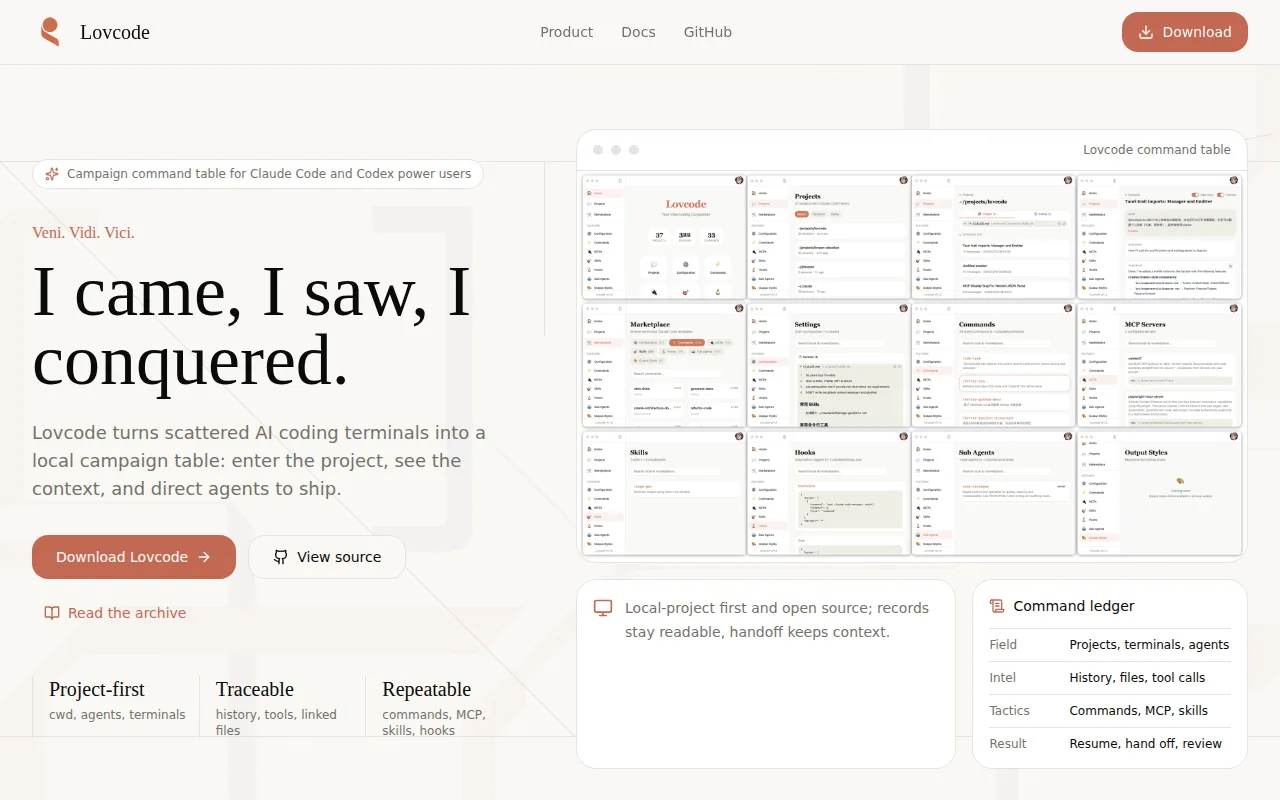
Task: Open the ~/projects/lovcode screenshot thumbnail
Action: [994, 237]
